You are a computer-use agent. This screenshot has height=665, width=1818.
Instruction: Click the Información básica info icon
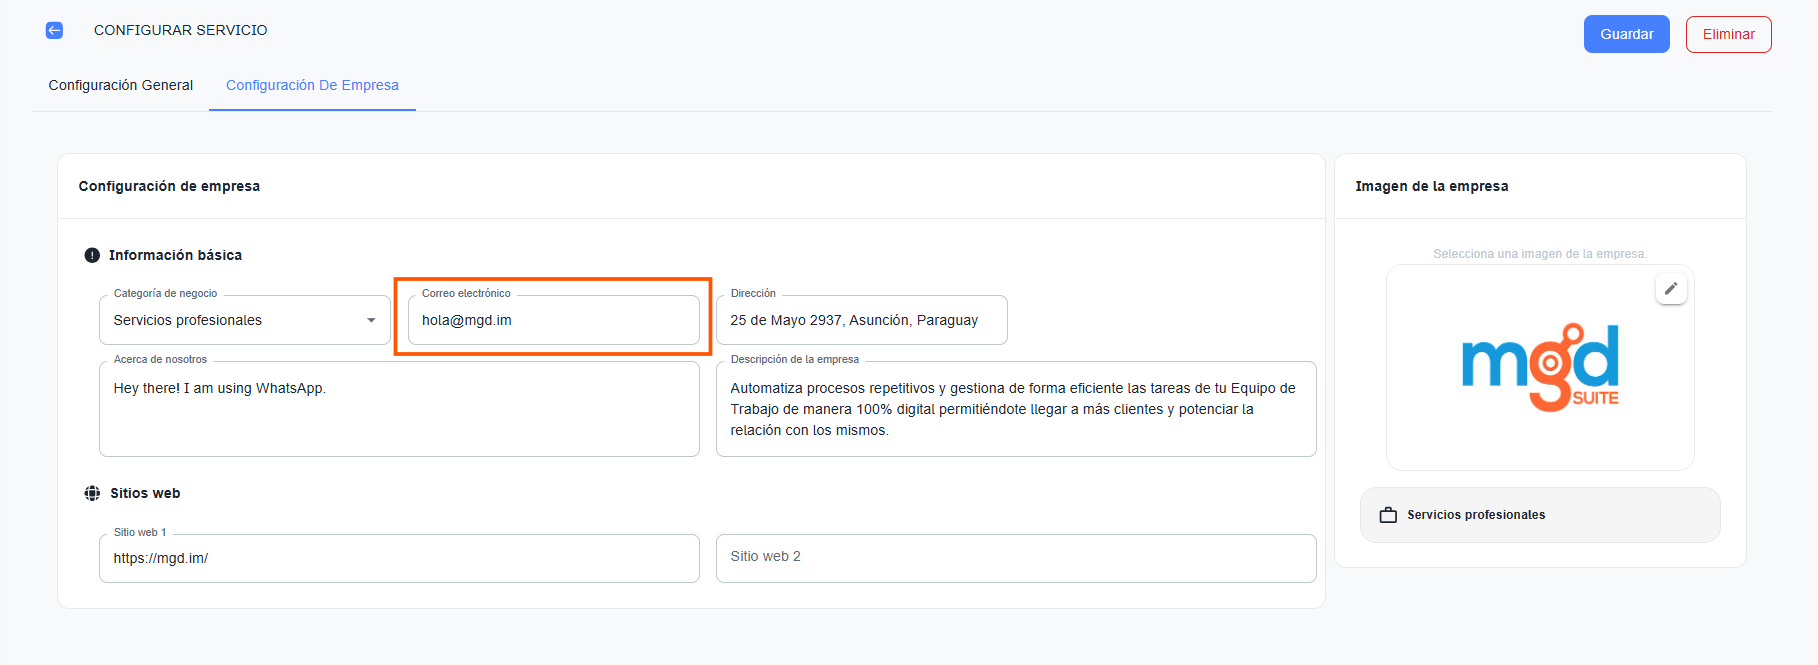(92, 255)
